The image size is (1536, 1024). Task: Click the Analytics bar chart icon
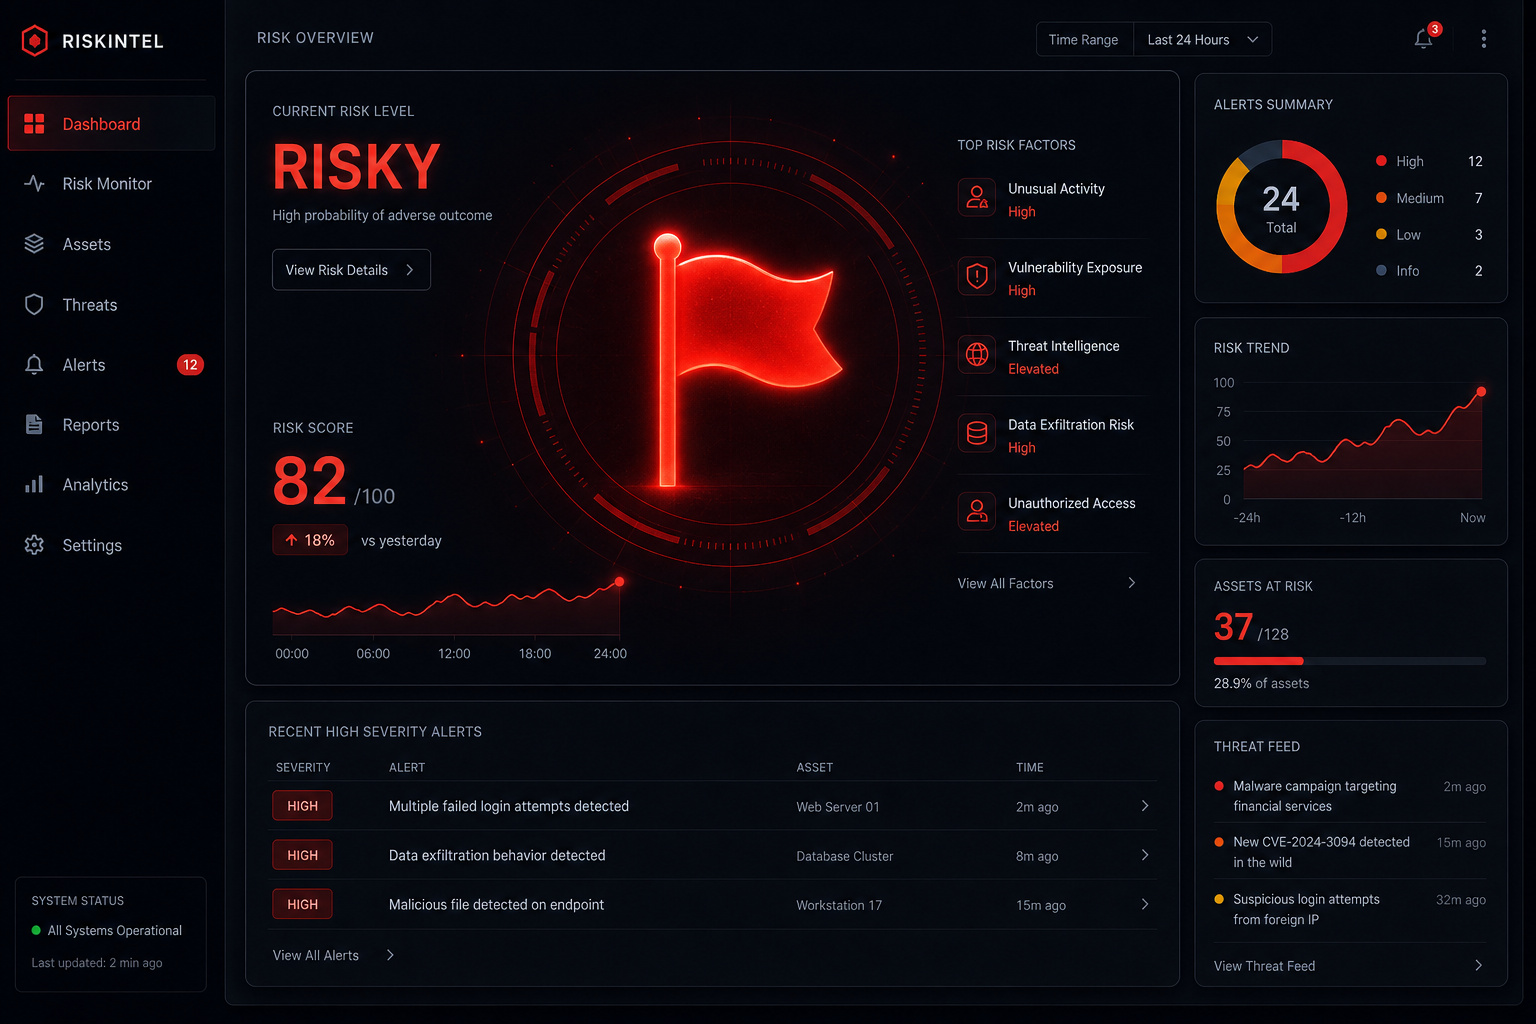[x=34, y=484]
